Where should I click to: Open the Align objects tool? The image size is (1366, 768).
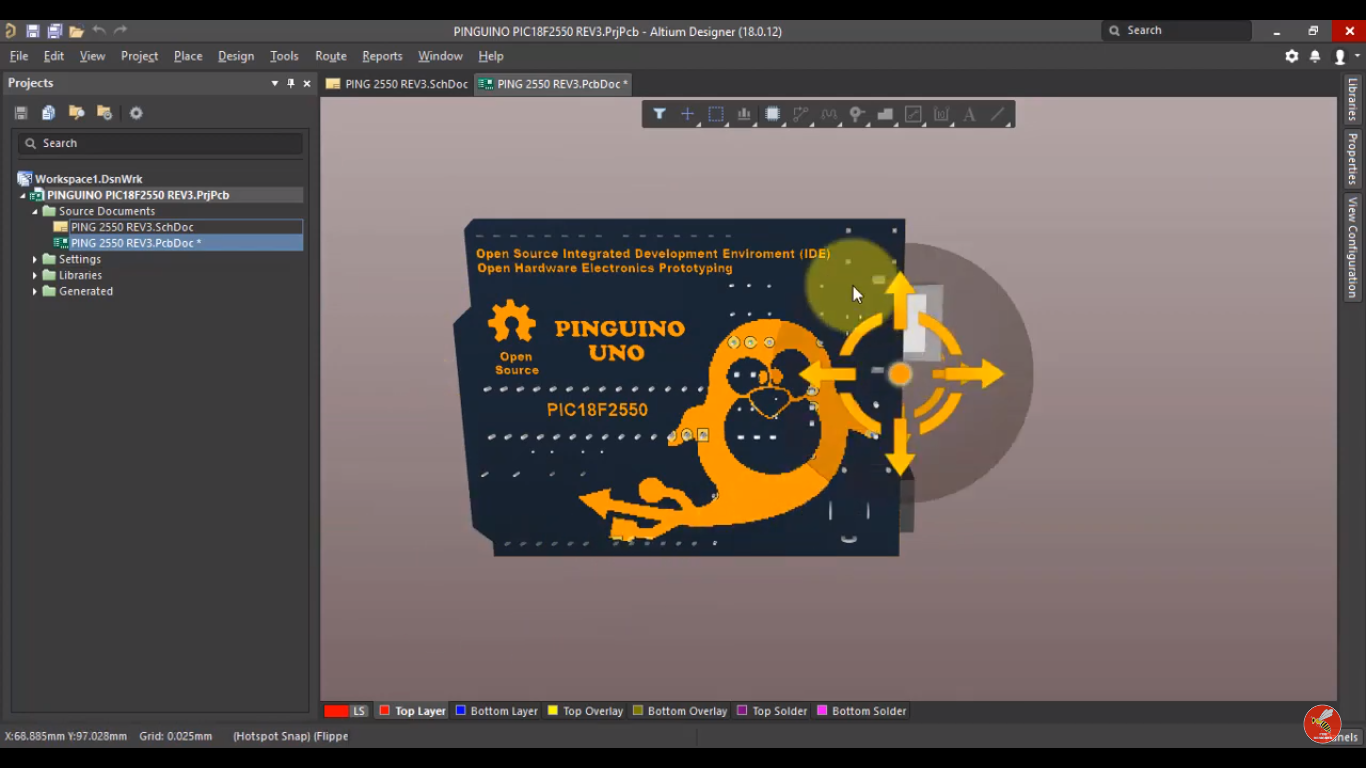coord(744,114)
